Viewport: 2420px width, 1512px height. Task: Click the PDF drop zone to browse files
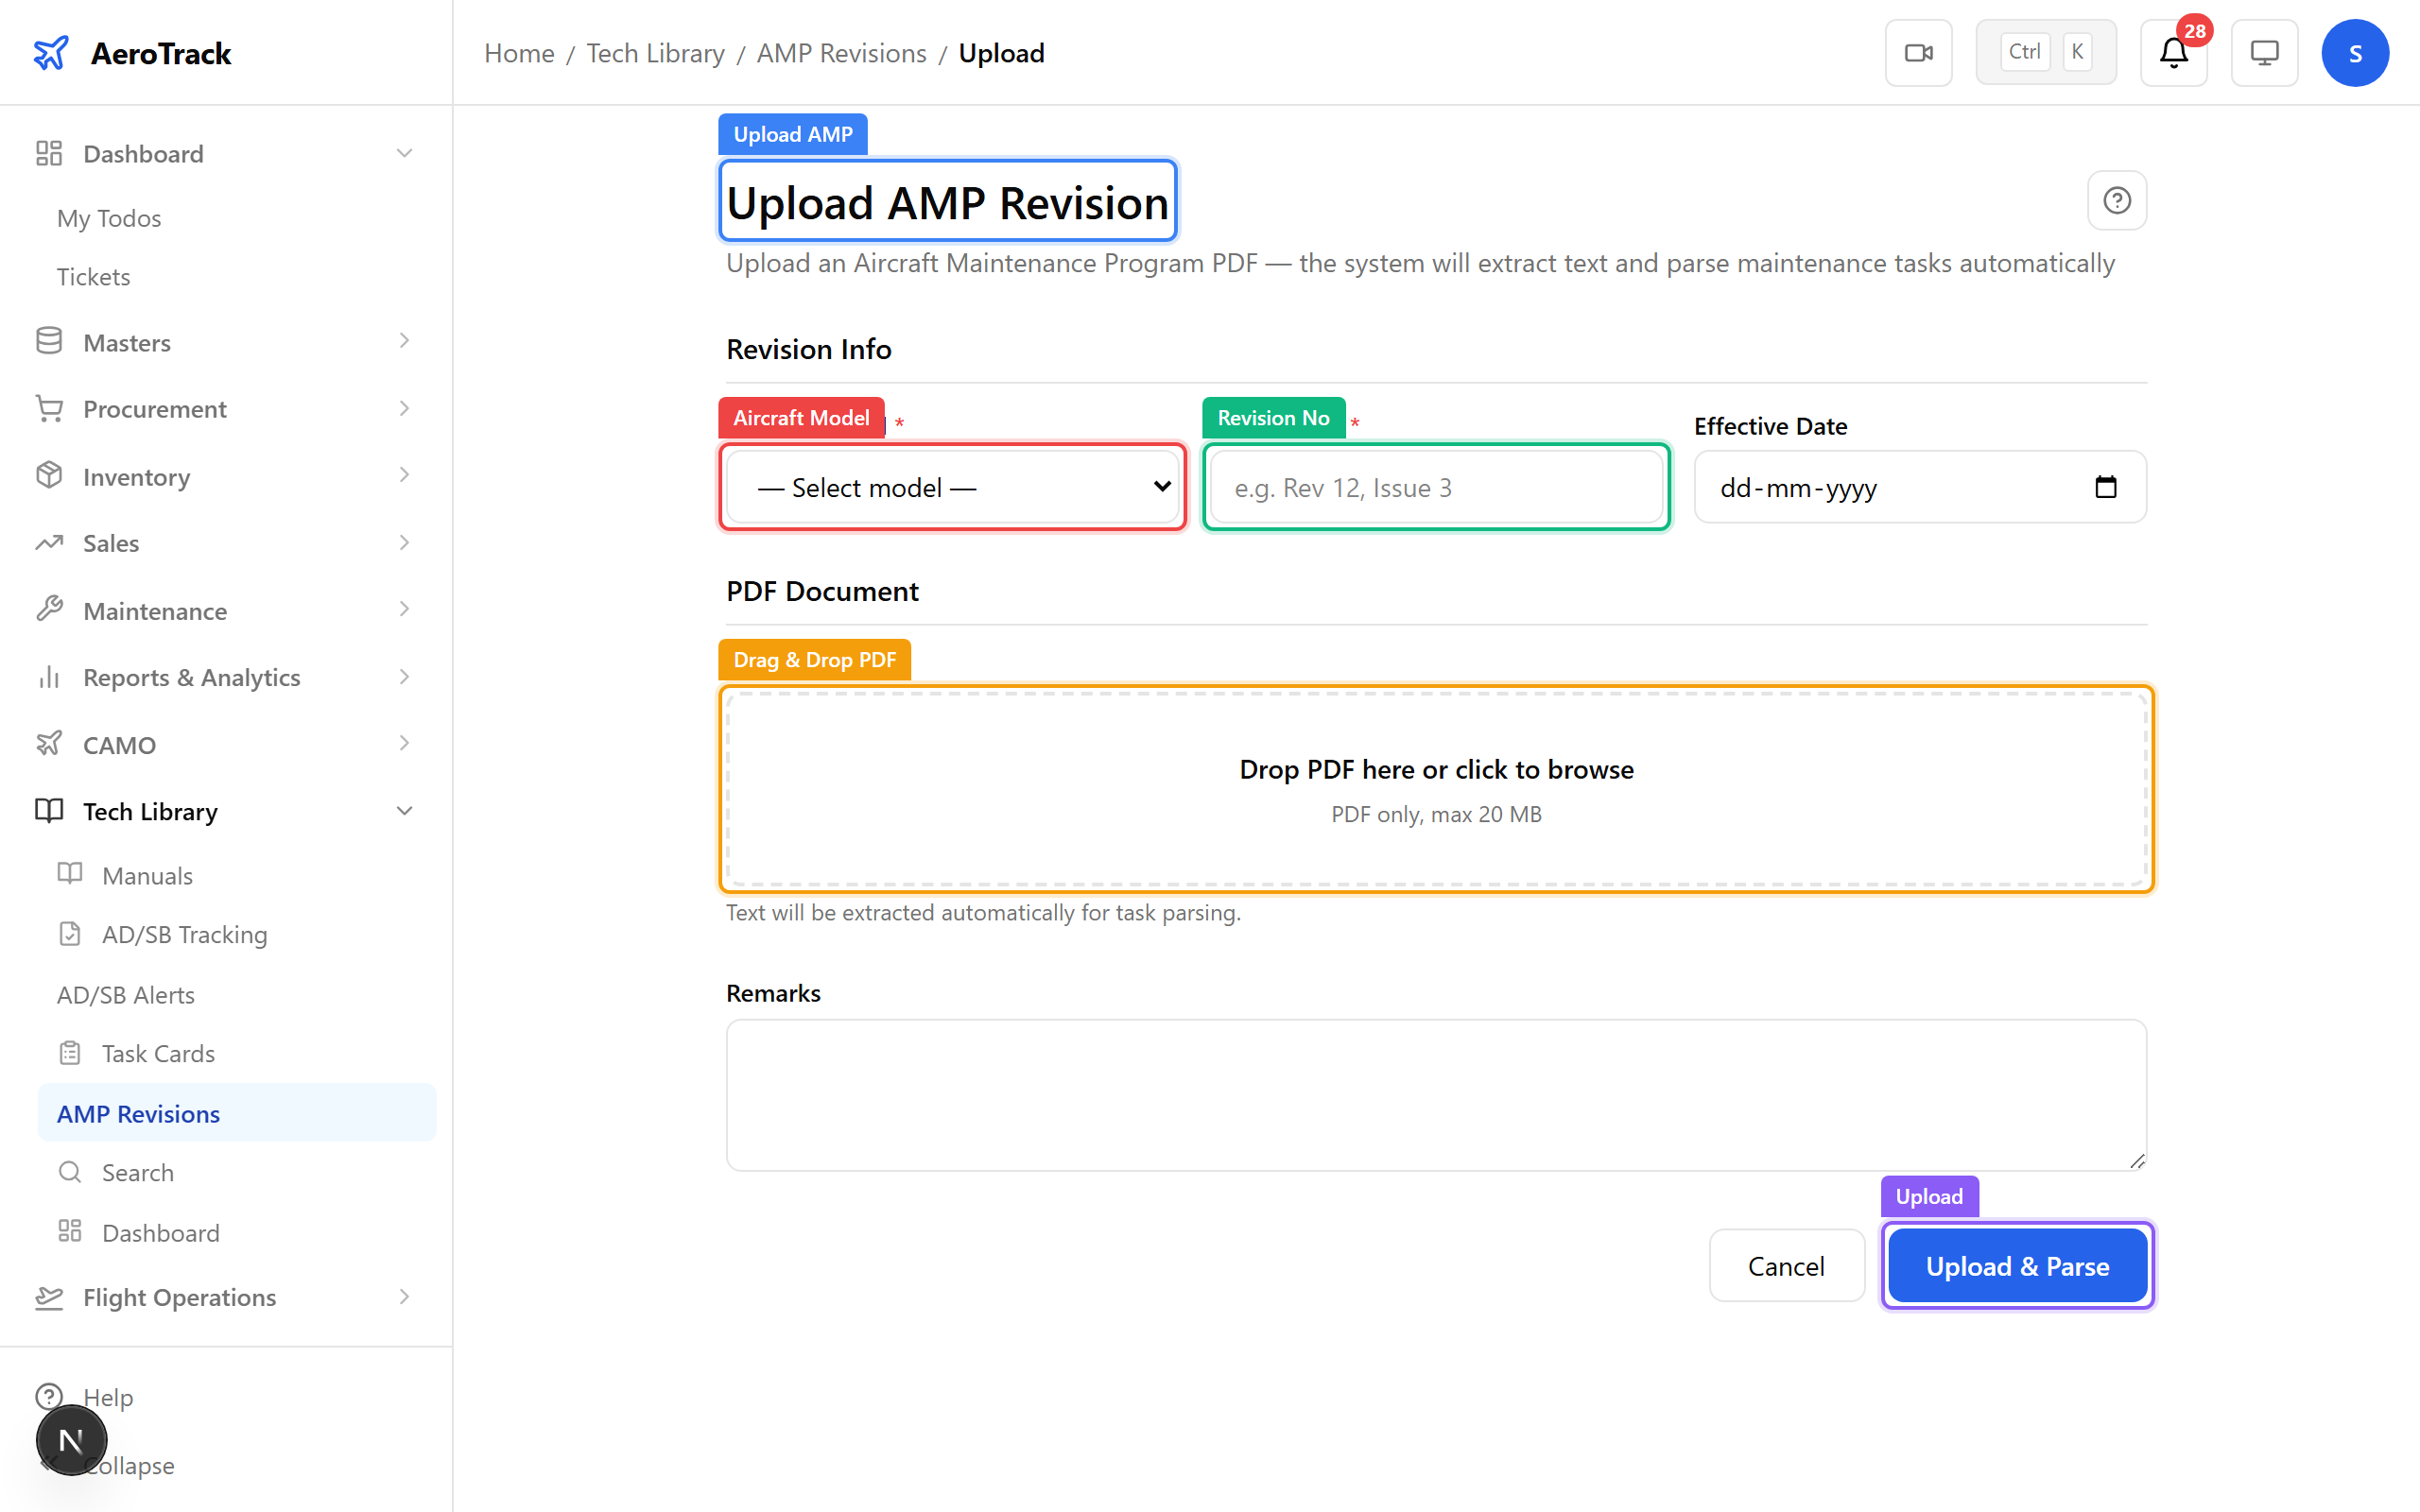pos(1436,789)
